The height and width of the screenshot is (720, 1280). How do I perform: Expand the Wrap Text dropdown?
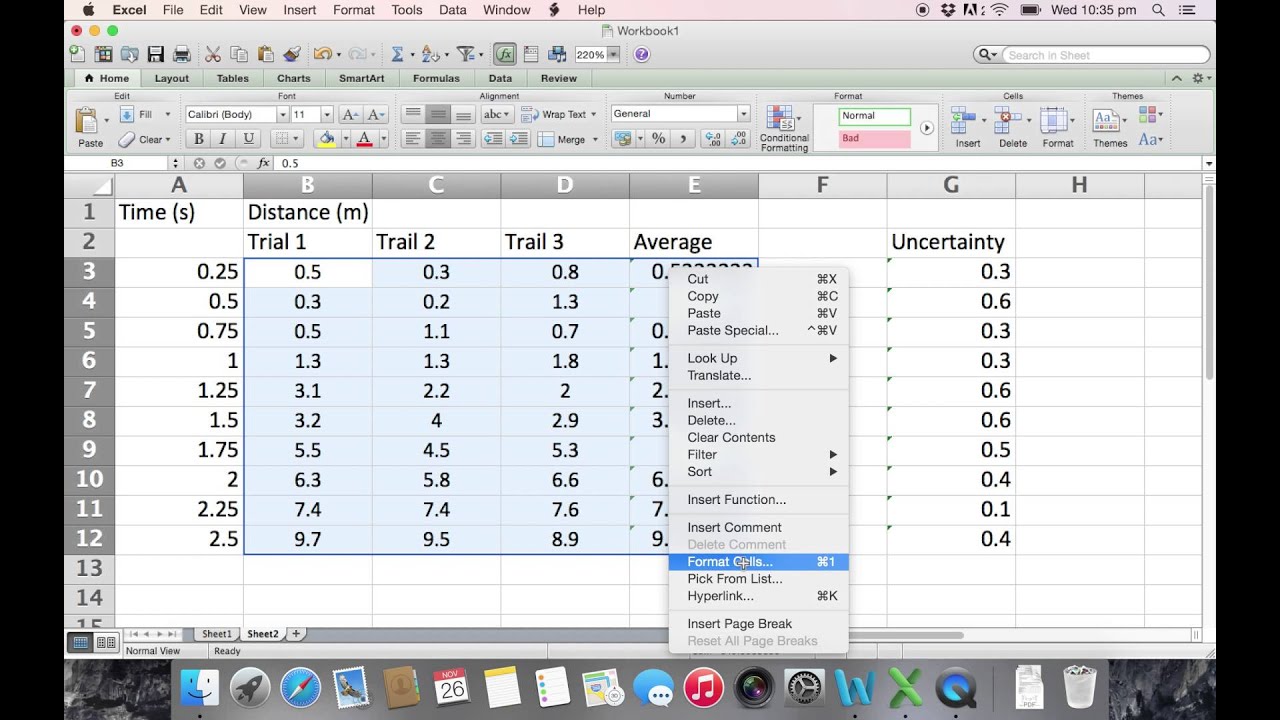pos(594,114)
